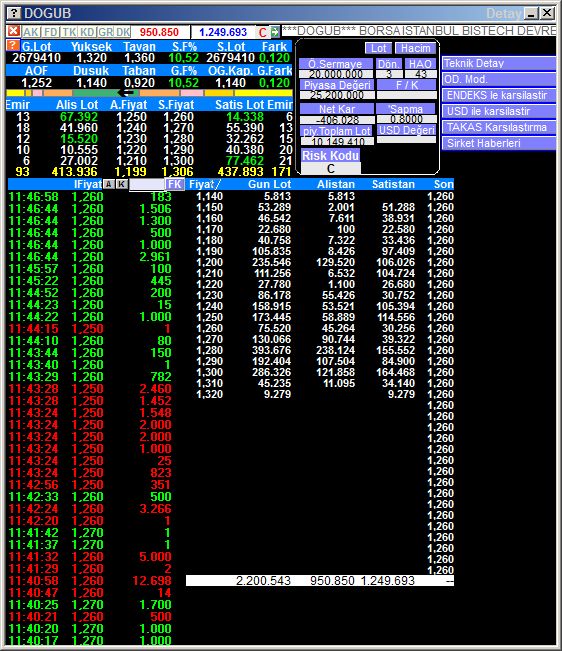
Task: Minimize the DOGUB window
Action: (x=531, y=13)
